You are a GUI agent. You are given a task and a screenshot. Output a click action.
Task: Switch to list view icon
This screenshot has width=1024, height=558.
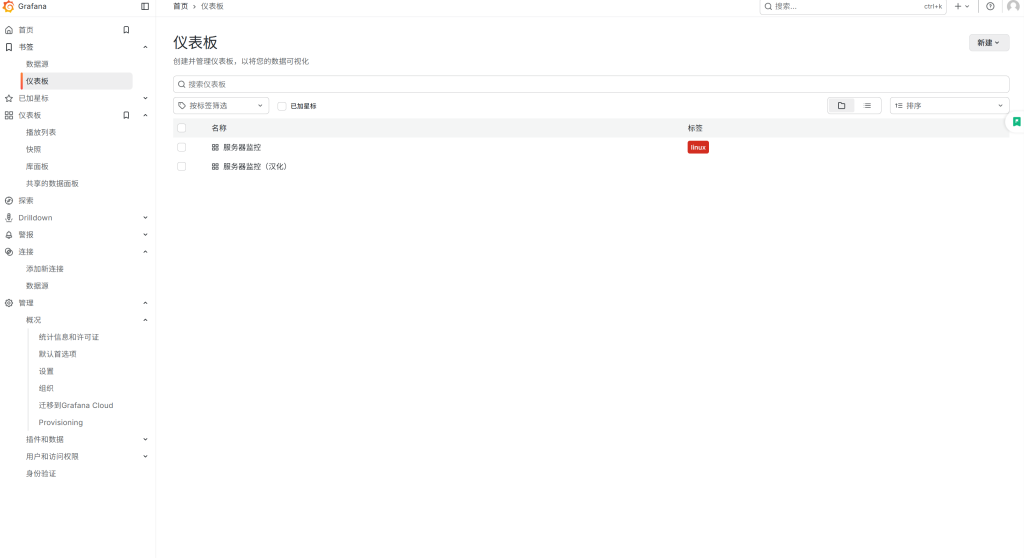coord(867,105)
